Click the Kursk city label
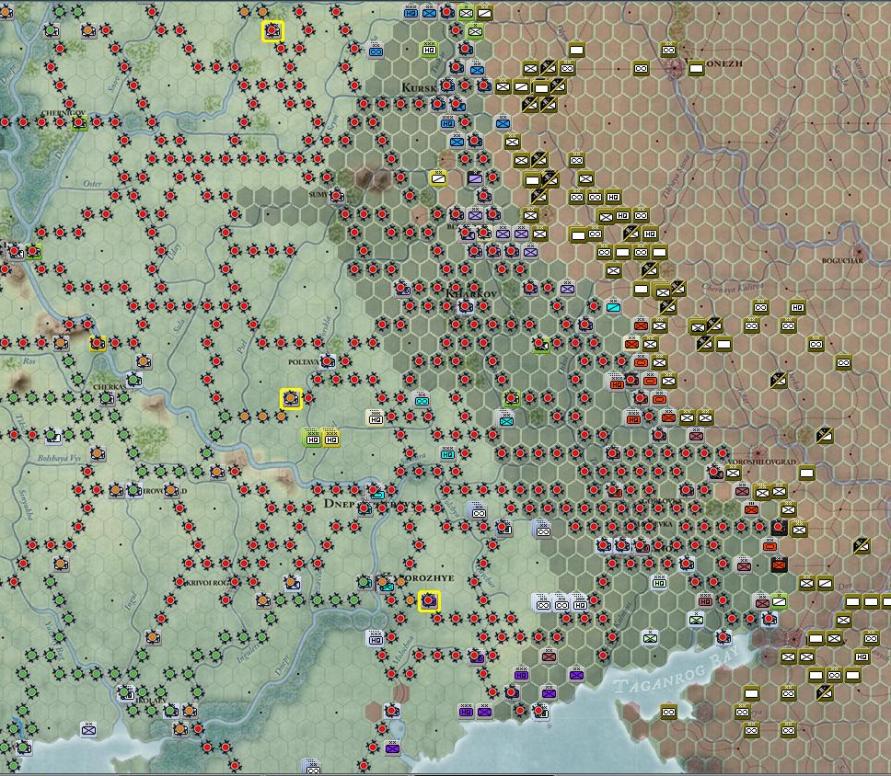Image resolution: width=891 pixels, height=776 pixels. [x=419, y=87]
